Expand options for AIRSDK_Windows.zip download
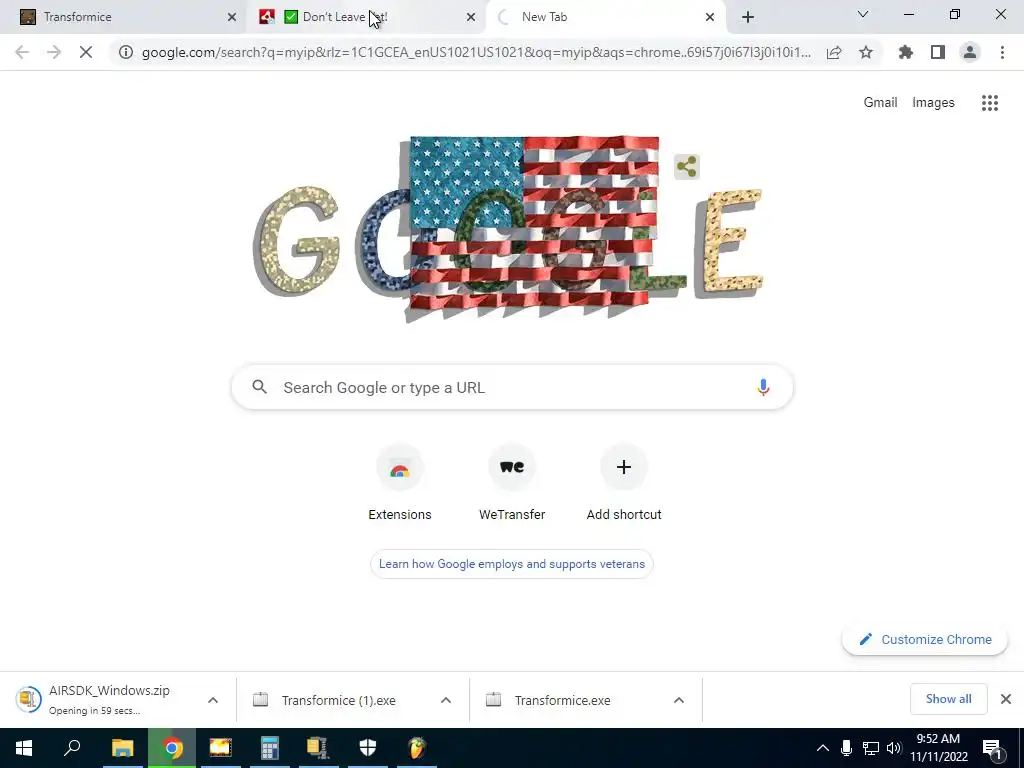 213,700
